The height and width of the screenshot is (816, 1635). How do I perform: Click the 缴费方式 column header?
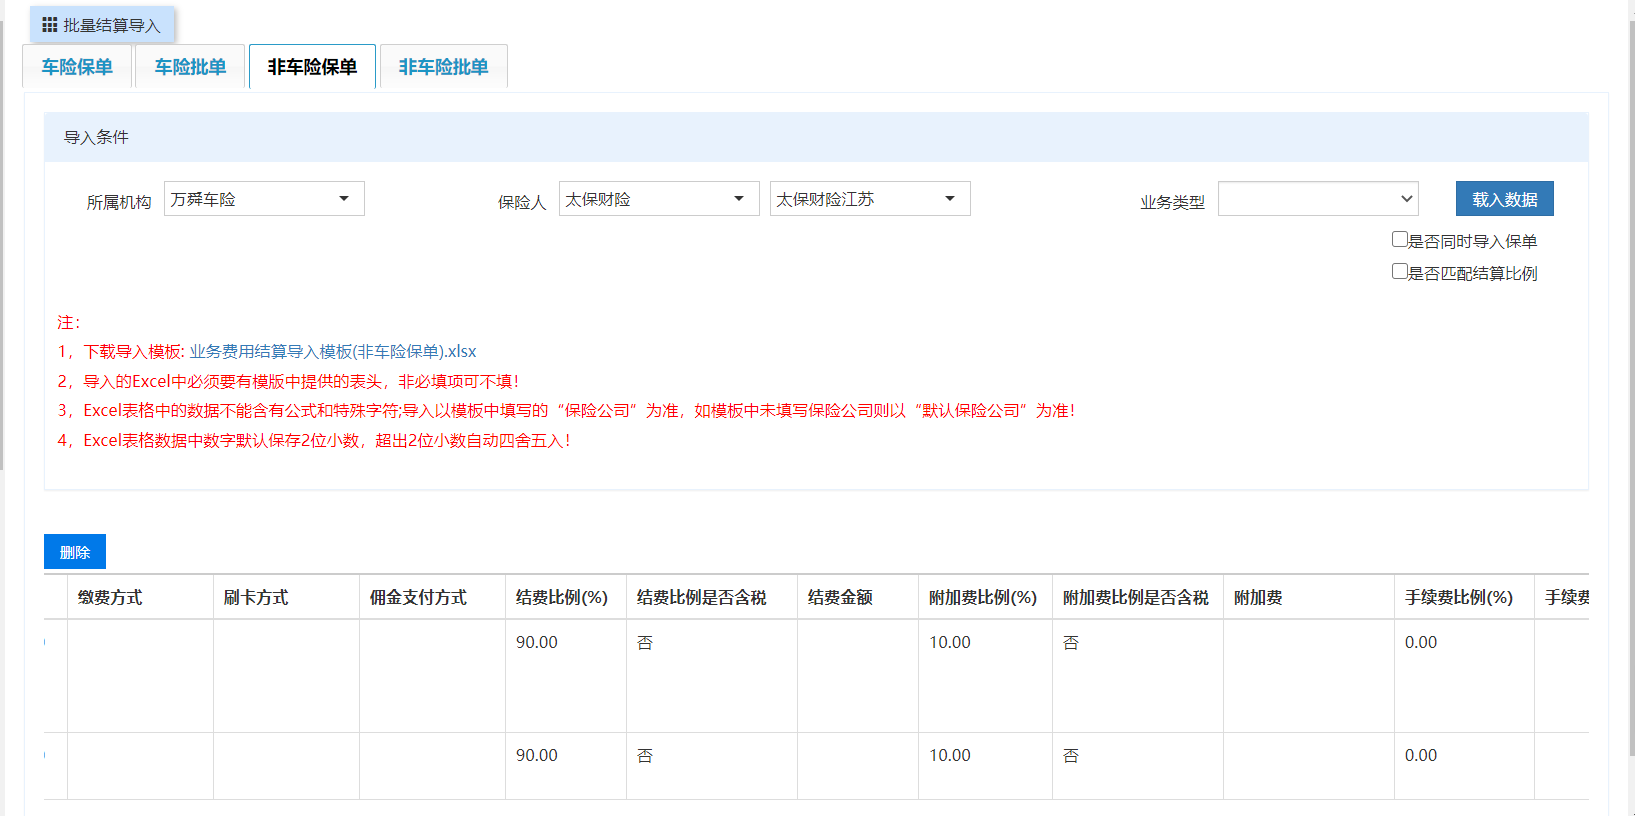click(x=110, y=597)
